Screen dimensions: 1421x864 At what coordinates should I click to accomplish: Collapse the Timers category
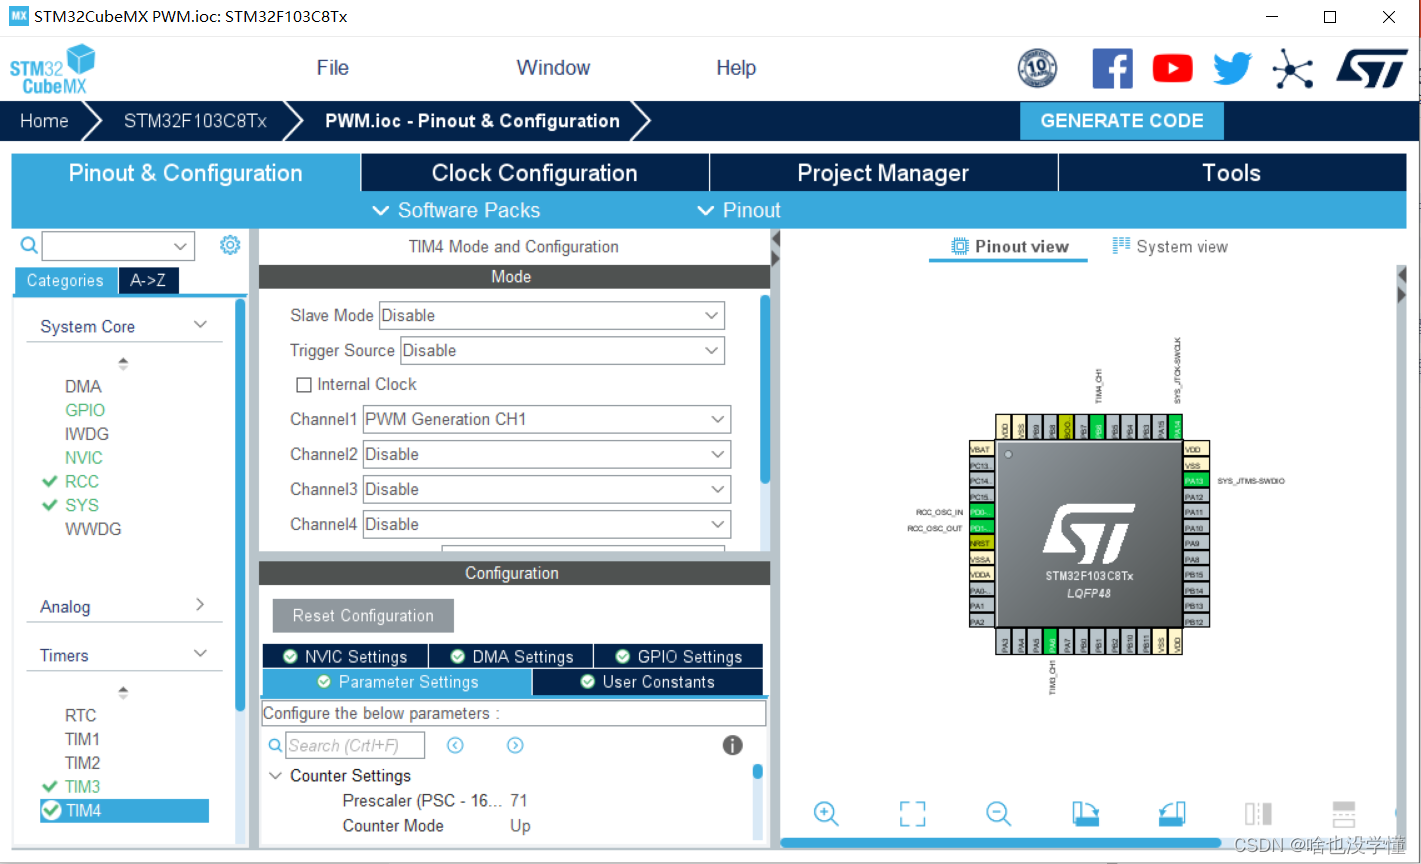200,654
